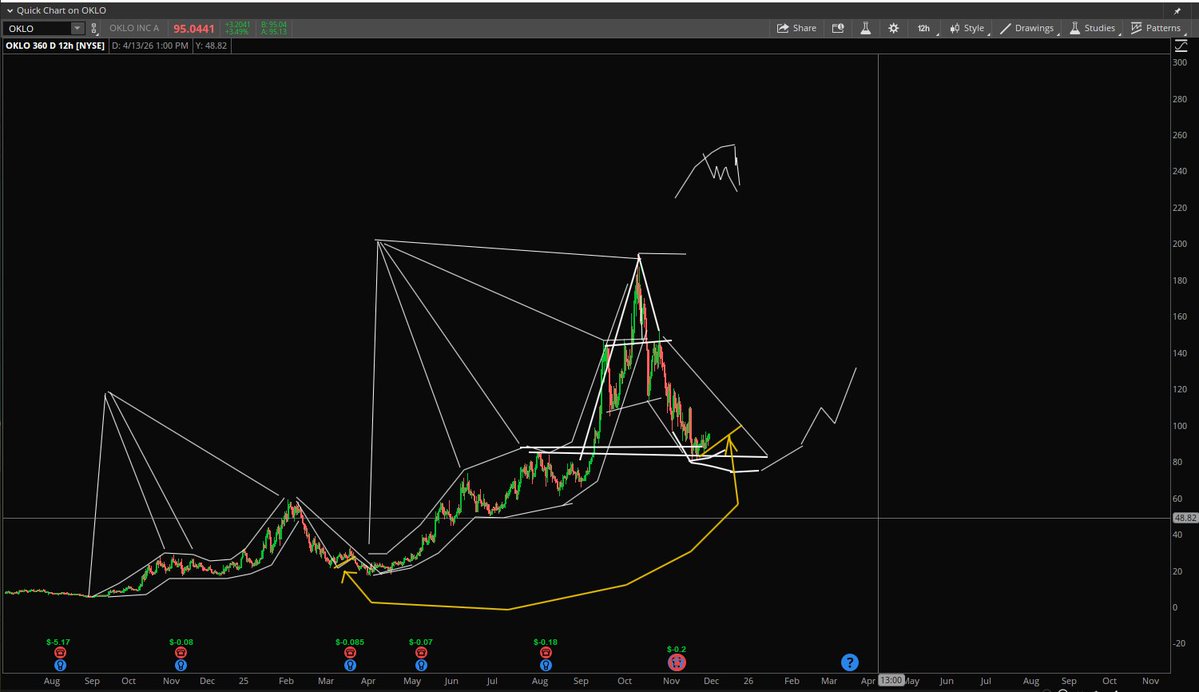Click the 13:00 time label on axis

[x=891, y=681]
